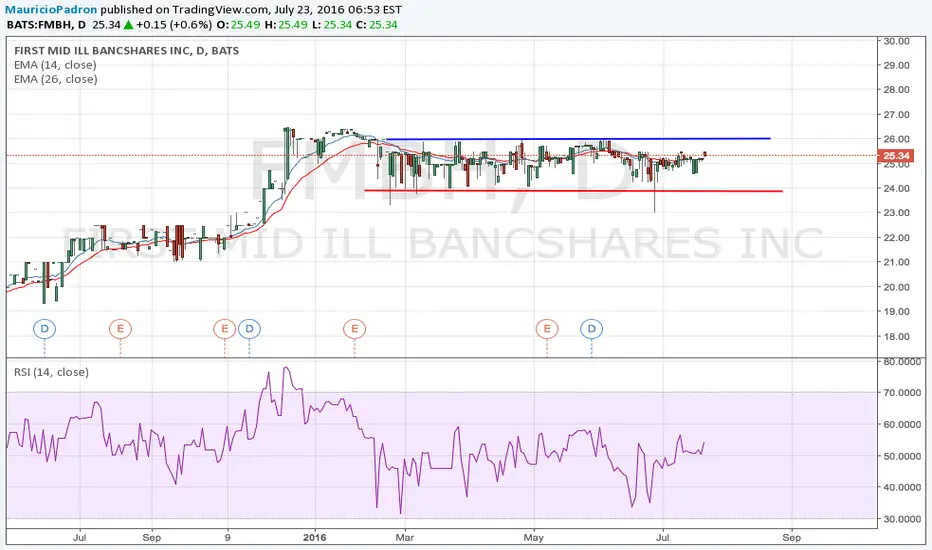Click the Mar label on the time axis
This screenshot has height=550, width=932.
(405, 538)
